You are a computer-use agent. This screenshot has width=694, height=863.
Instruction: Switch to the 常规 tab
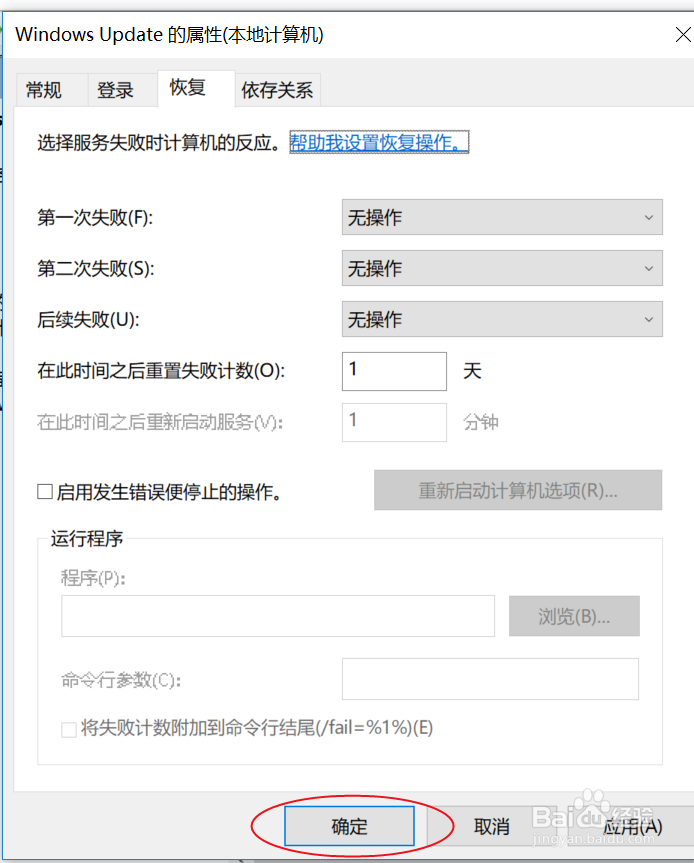coord(44,90)
